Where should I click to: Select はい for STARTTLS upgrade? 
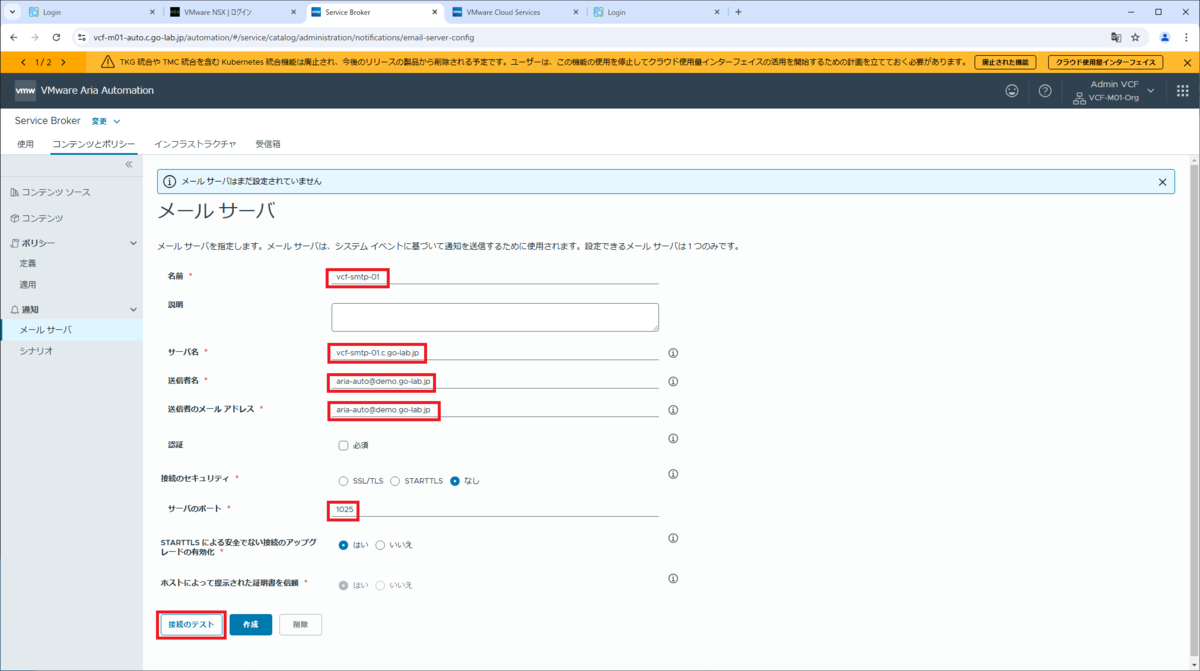point(343,545)
